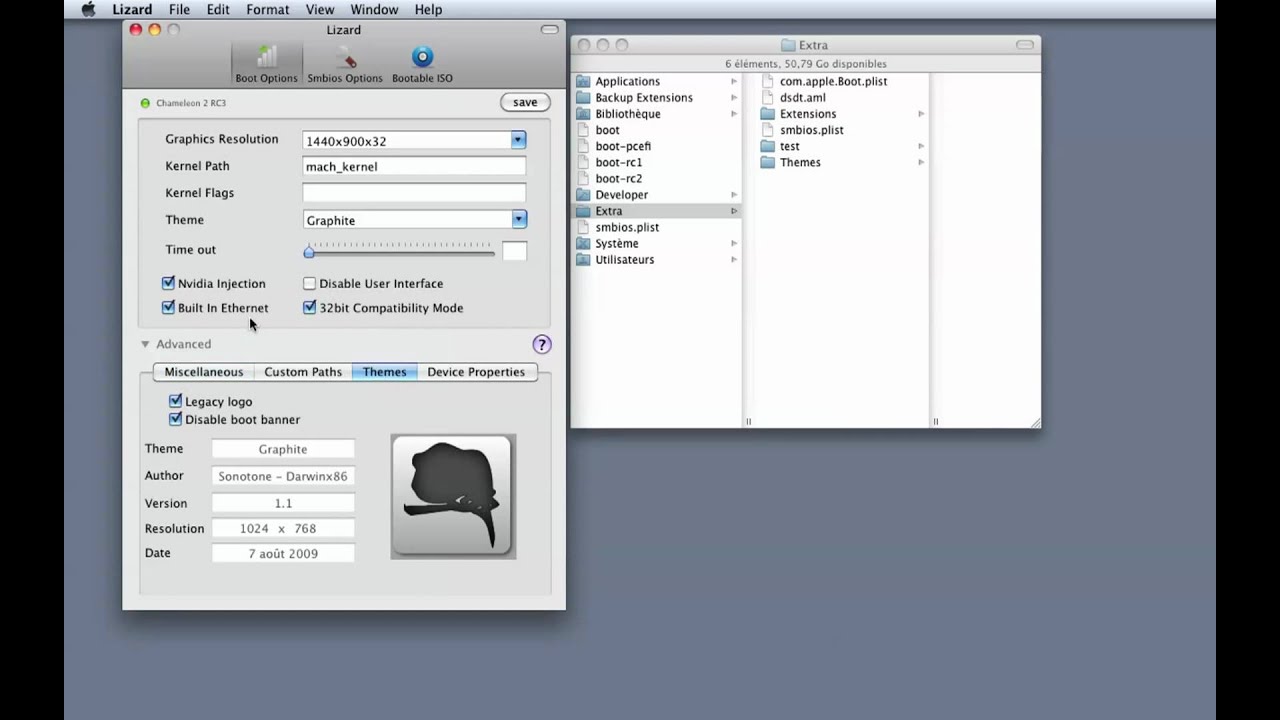Screen dimensions: 1280x720
Task: Click the green Chameleon 2 RC3 status indicator
Action: [x=145, y=103]
